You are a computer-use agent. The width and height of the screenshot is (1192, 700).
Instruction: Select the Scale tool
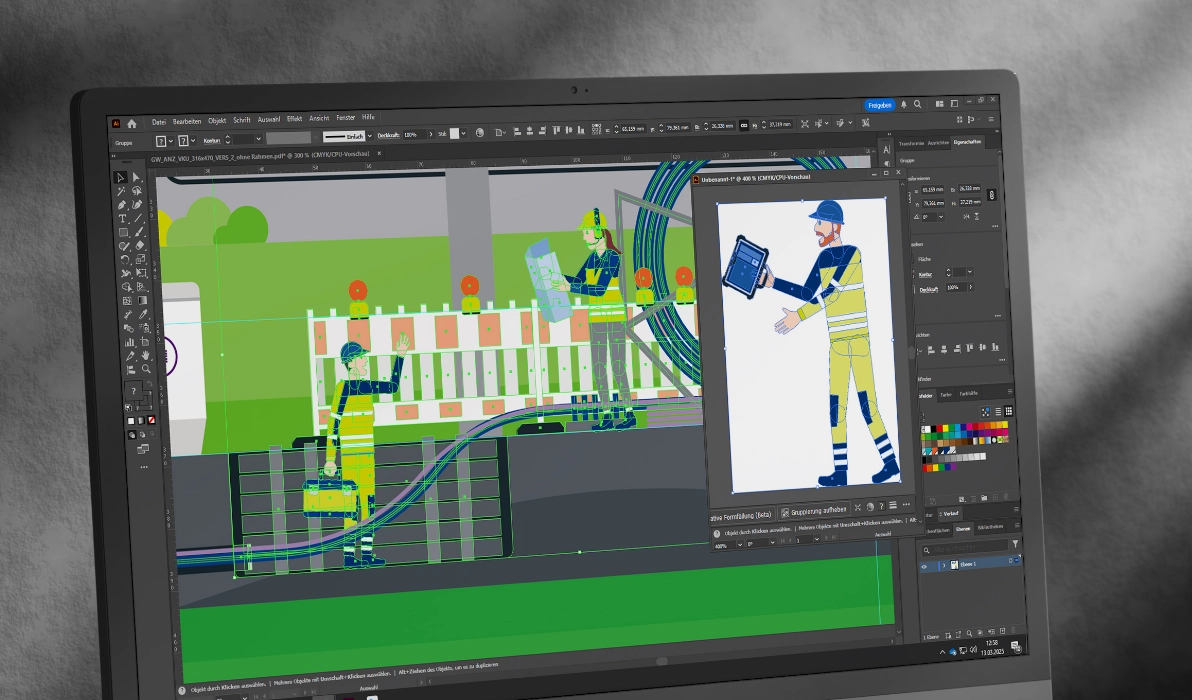click(141, 259)
